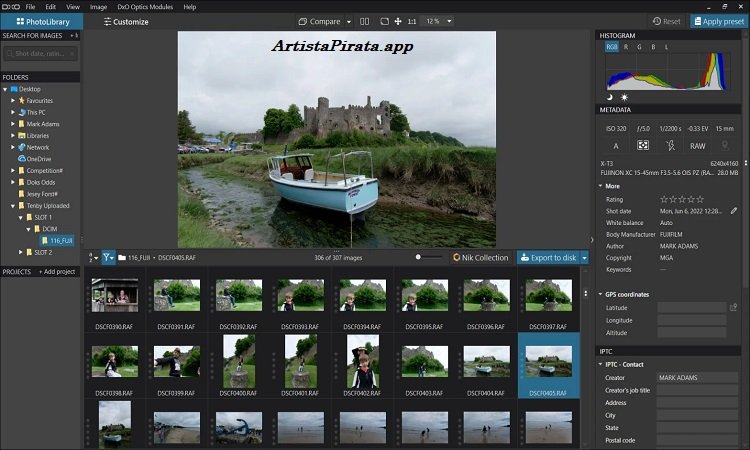The width and height of the screenshot is (750, 450).
Task: Click the 1:1 zoom icon
Action: [412, 21]
